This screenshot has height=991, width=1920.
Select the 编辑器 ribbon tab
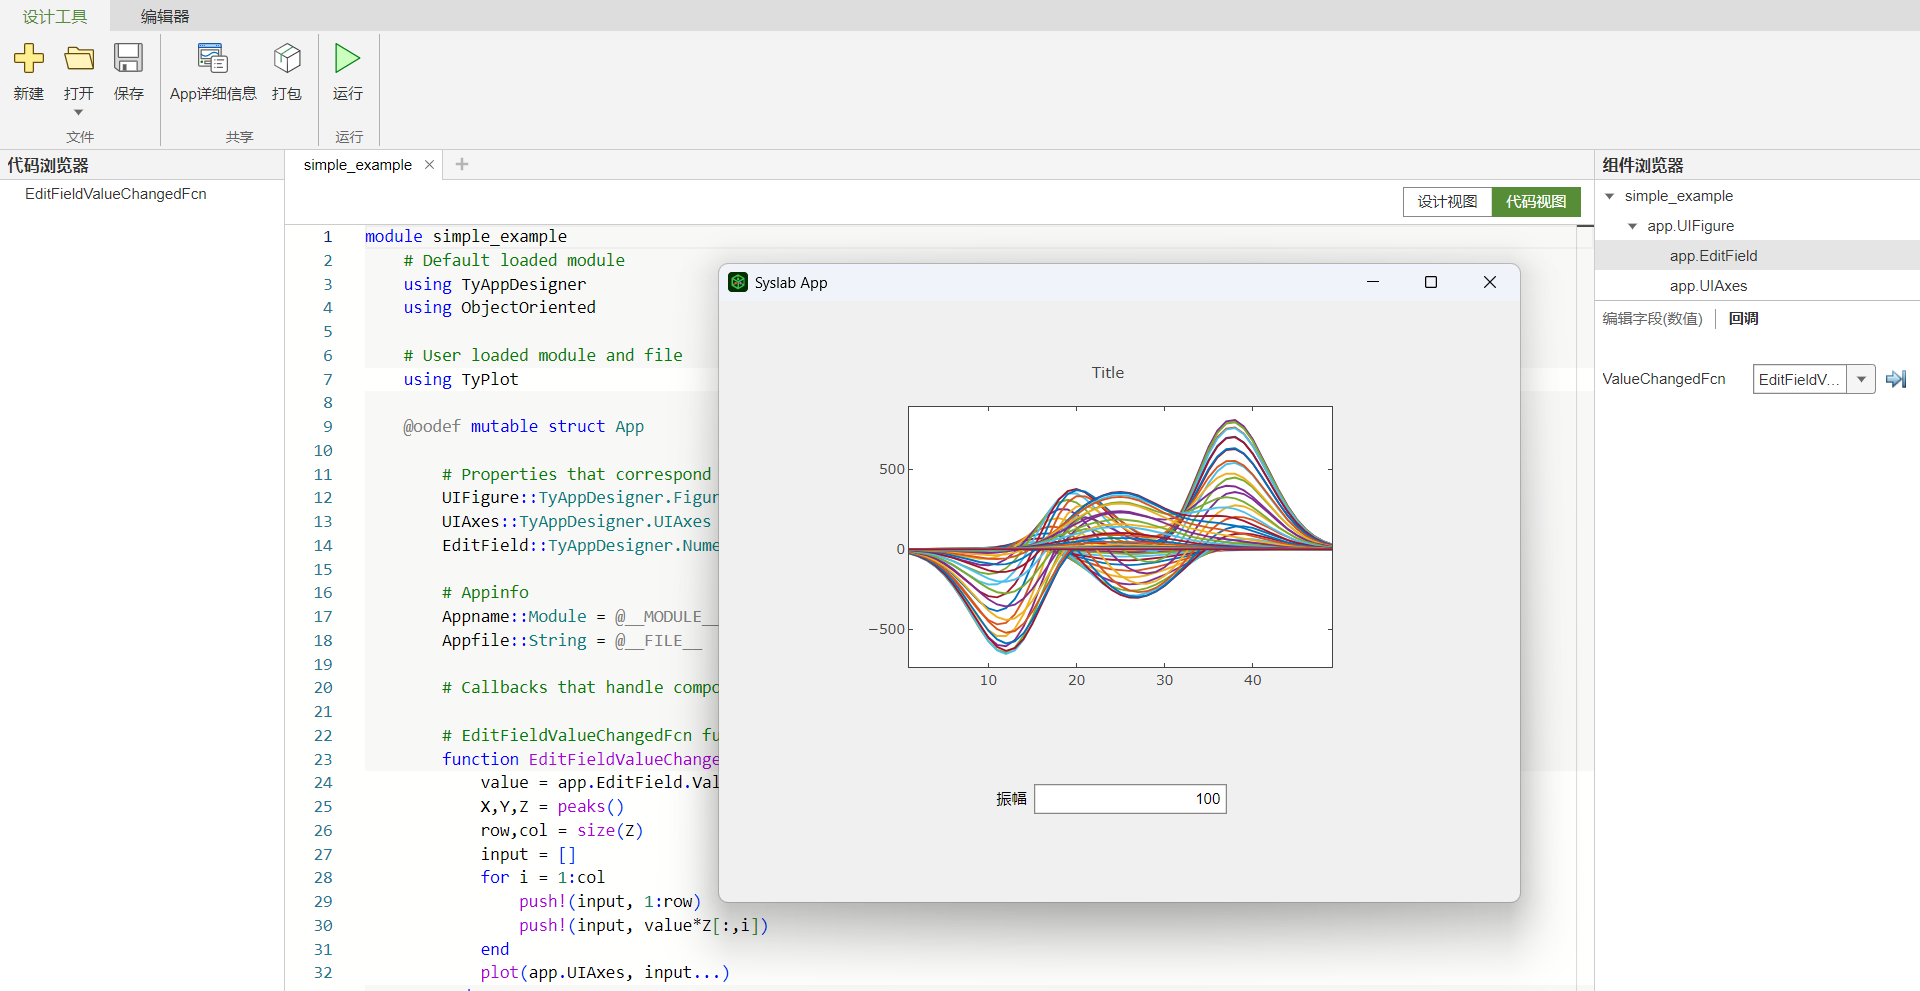point(165,16)
